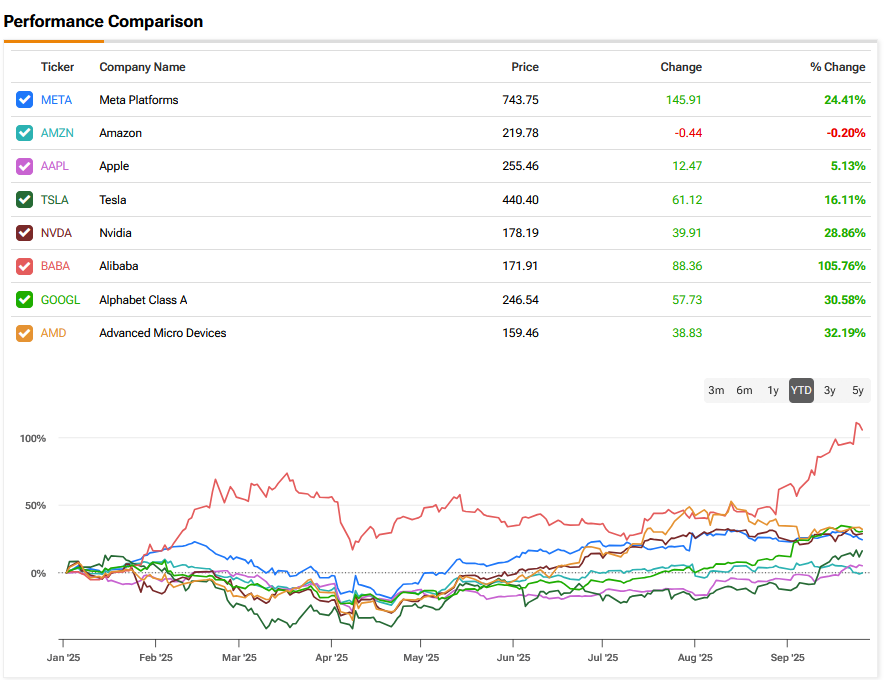Click Alibaba's price 171.91
The image size is (893, 680).
tap(520, 266)
